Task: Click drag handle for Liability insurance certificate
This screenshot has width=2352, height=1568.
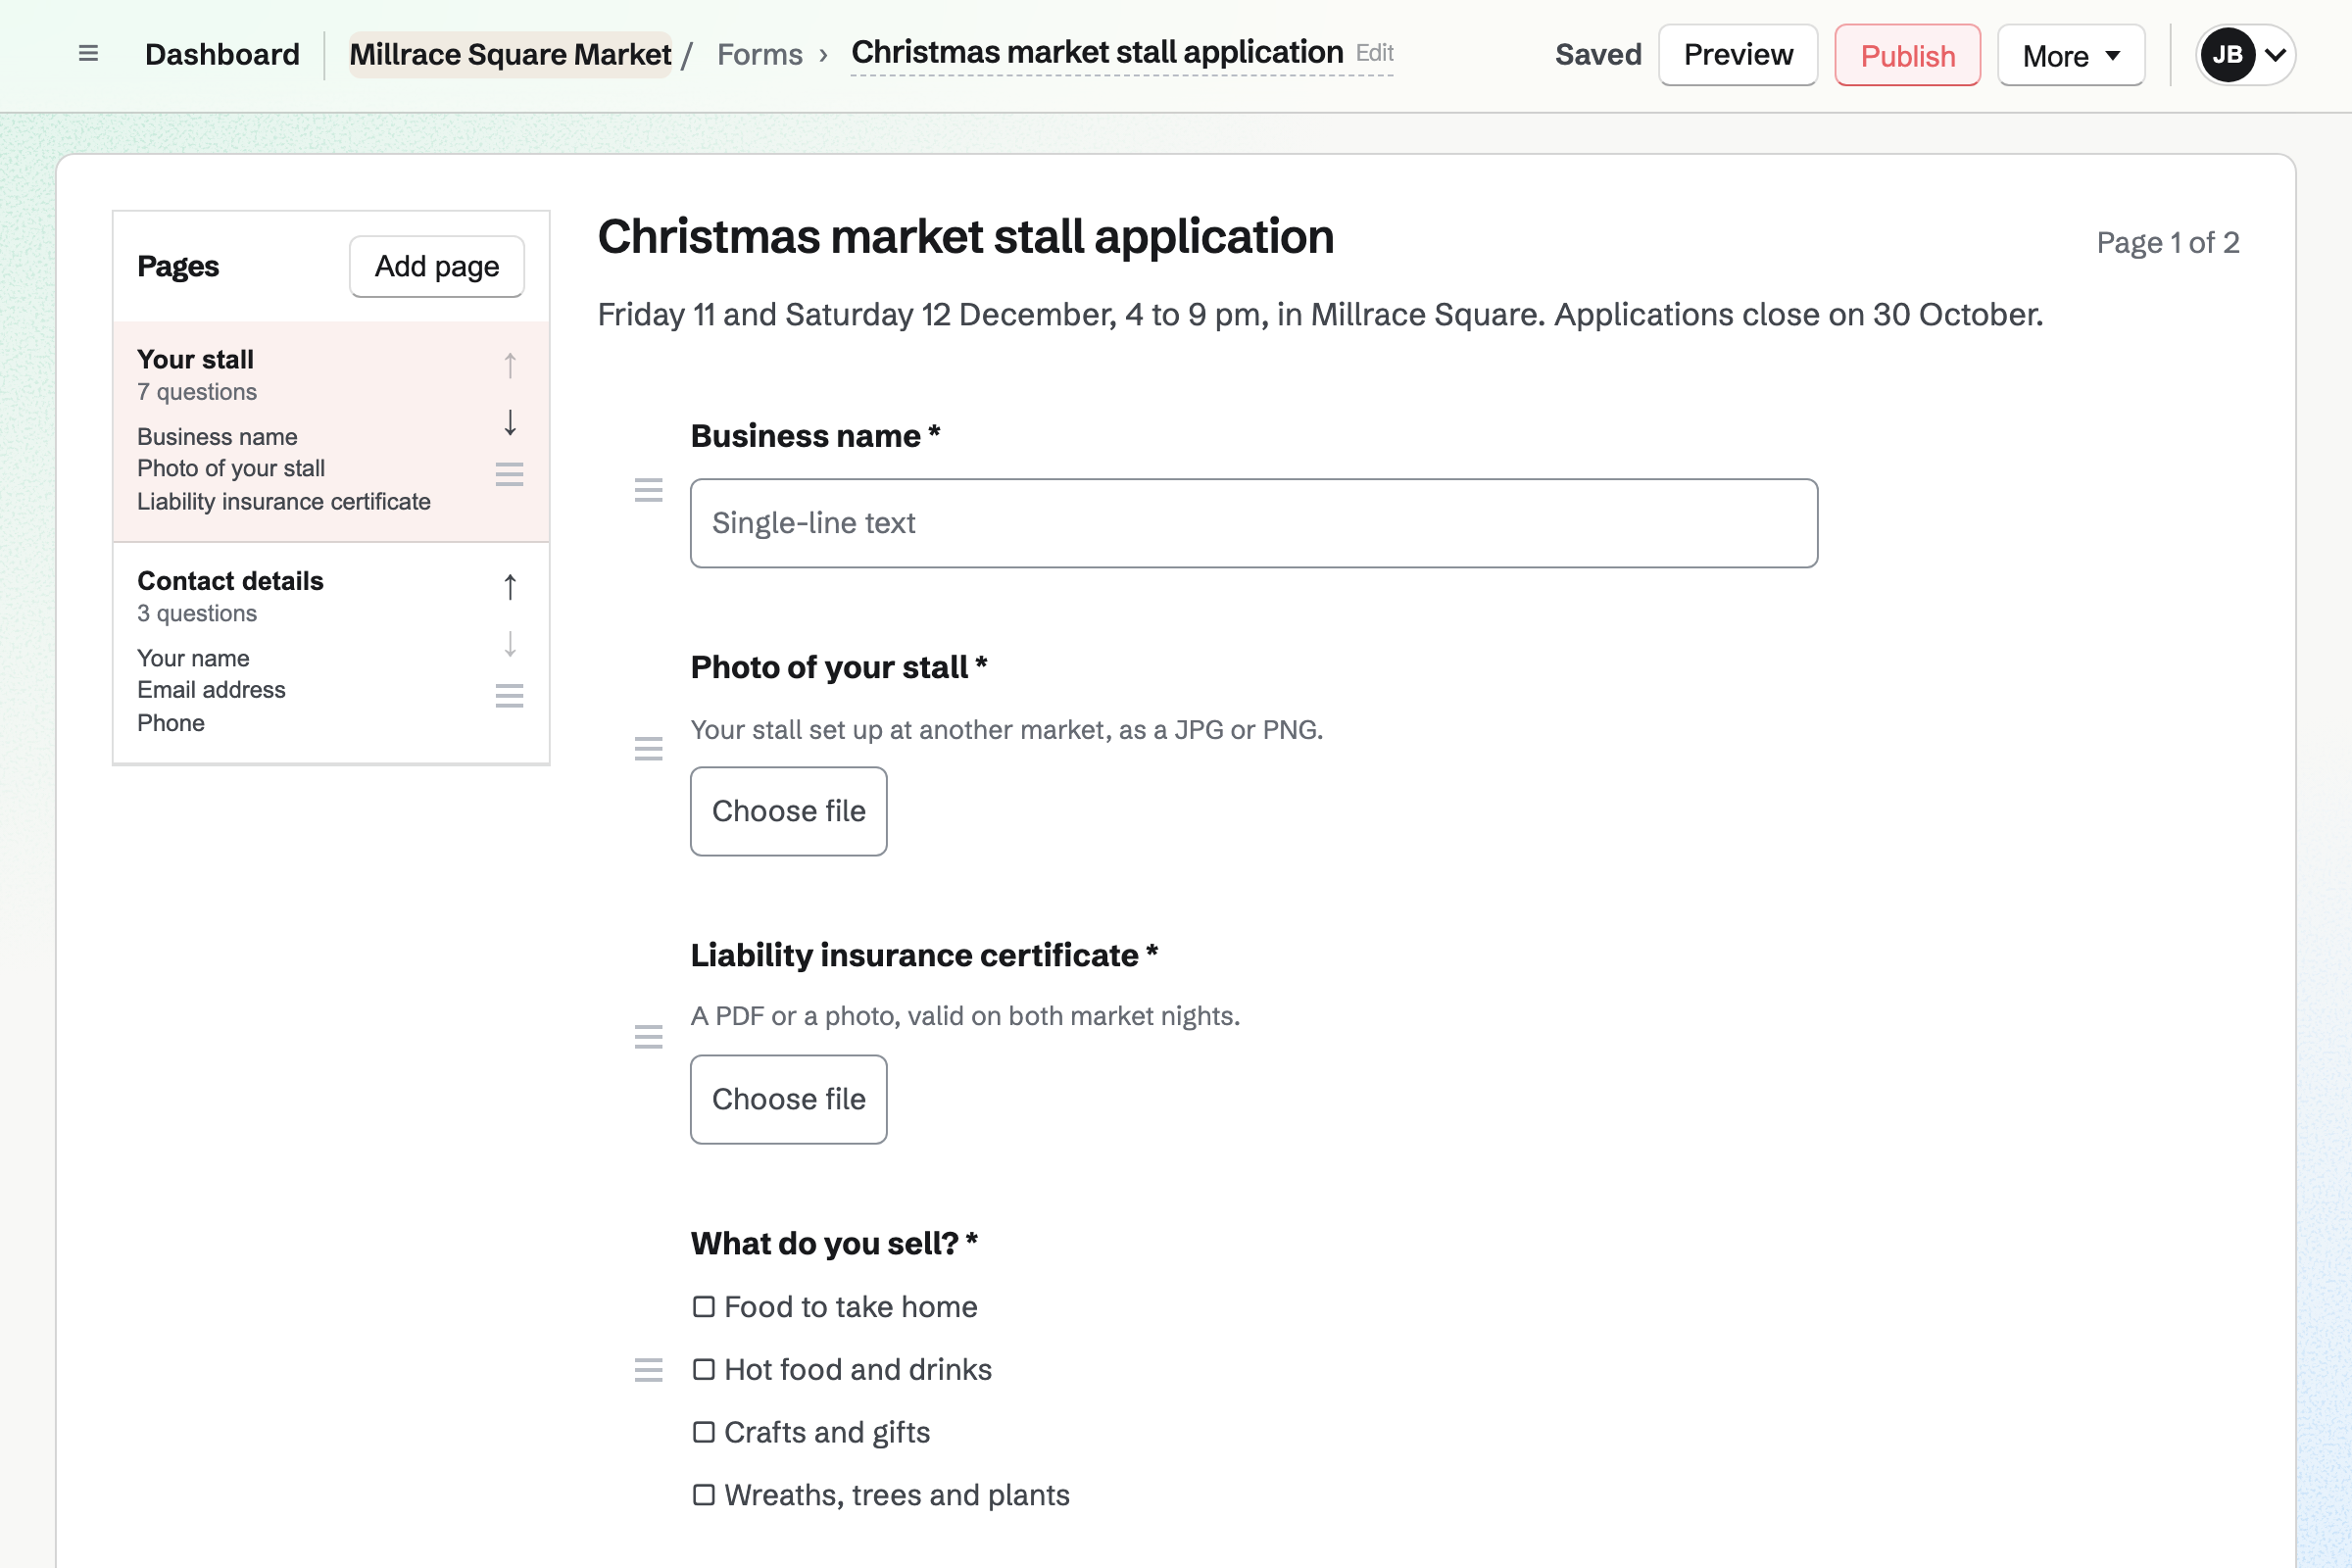Action: point(649,1037)
